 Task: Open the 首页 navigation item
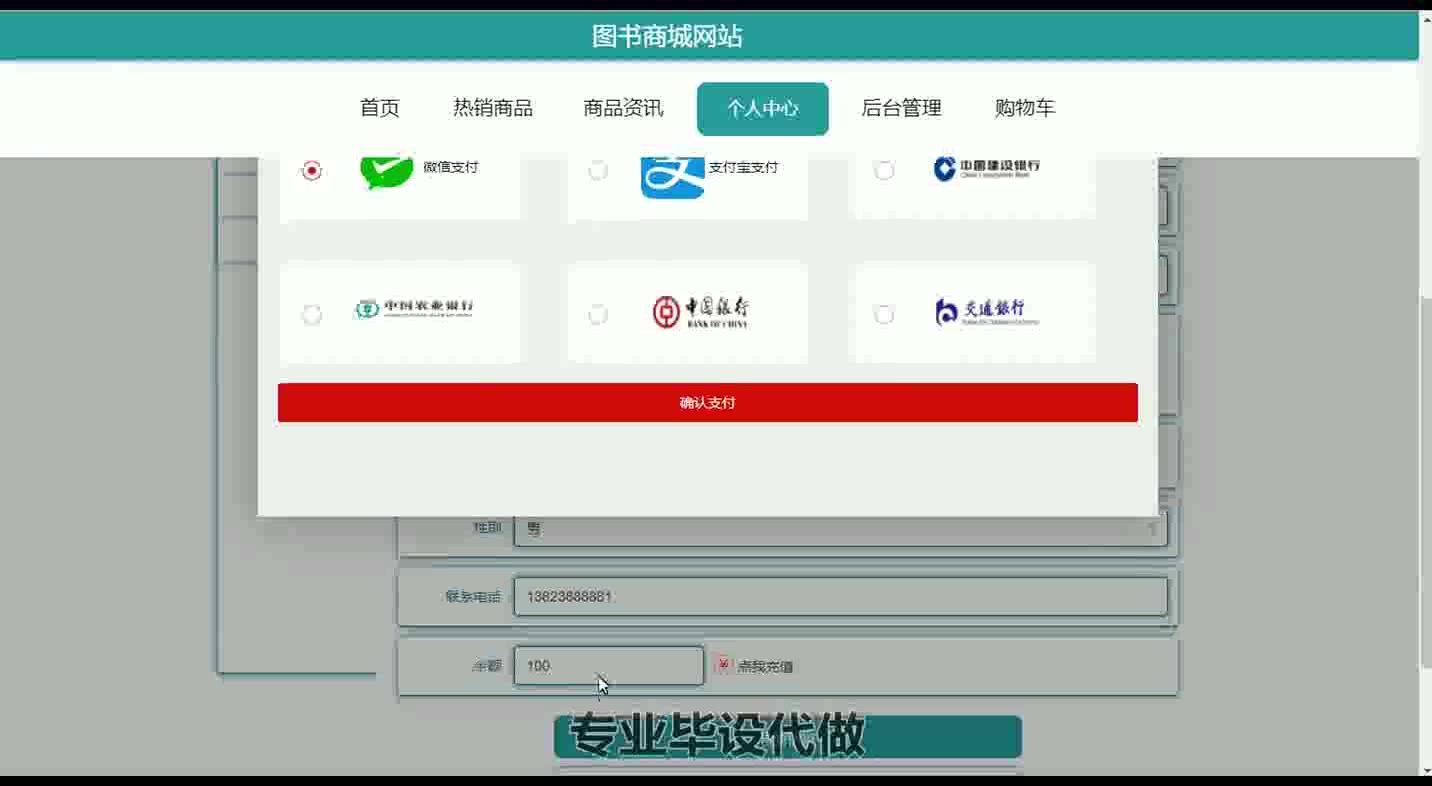[380, 108]
